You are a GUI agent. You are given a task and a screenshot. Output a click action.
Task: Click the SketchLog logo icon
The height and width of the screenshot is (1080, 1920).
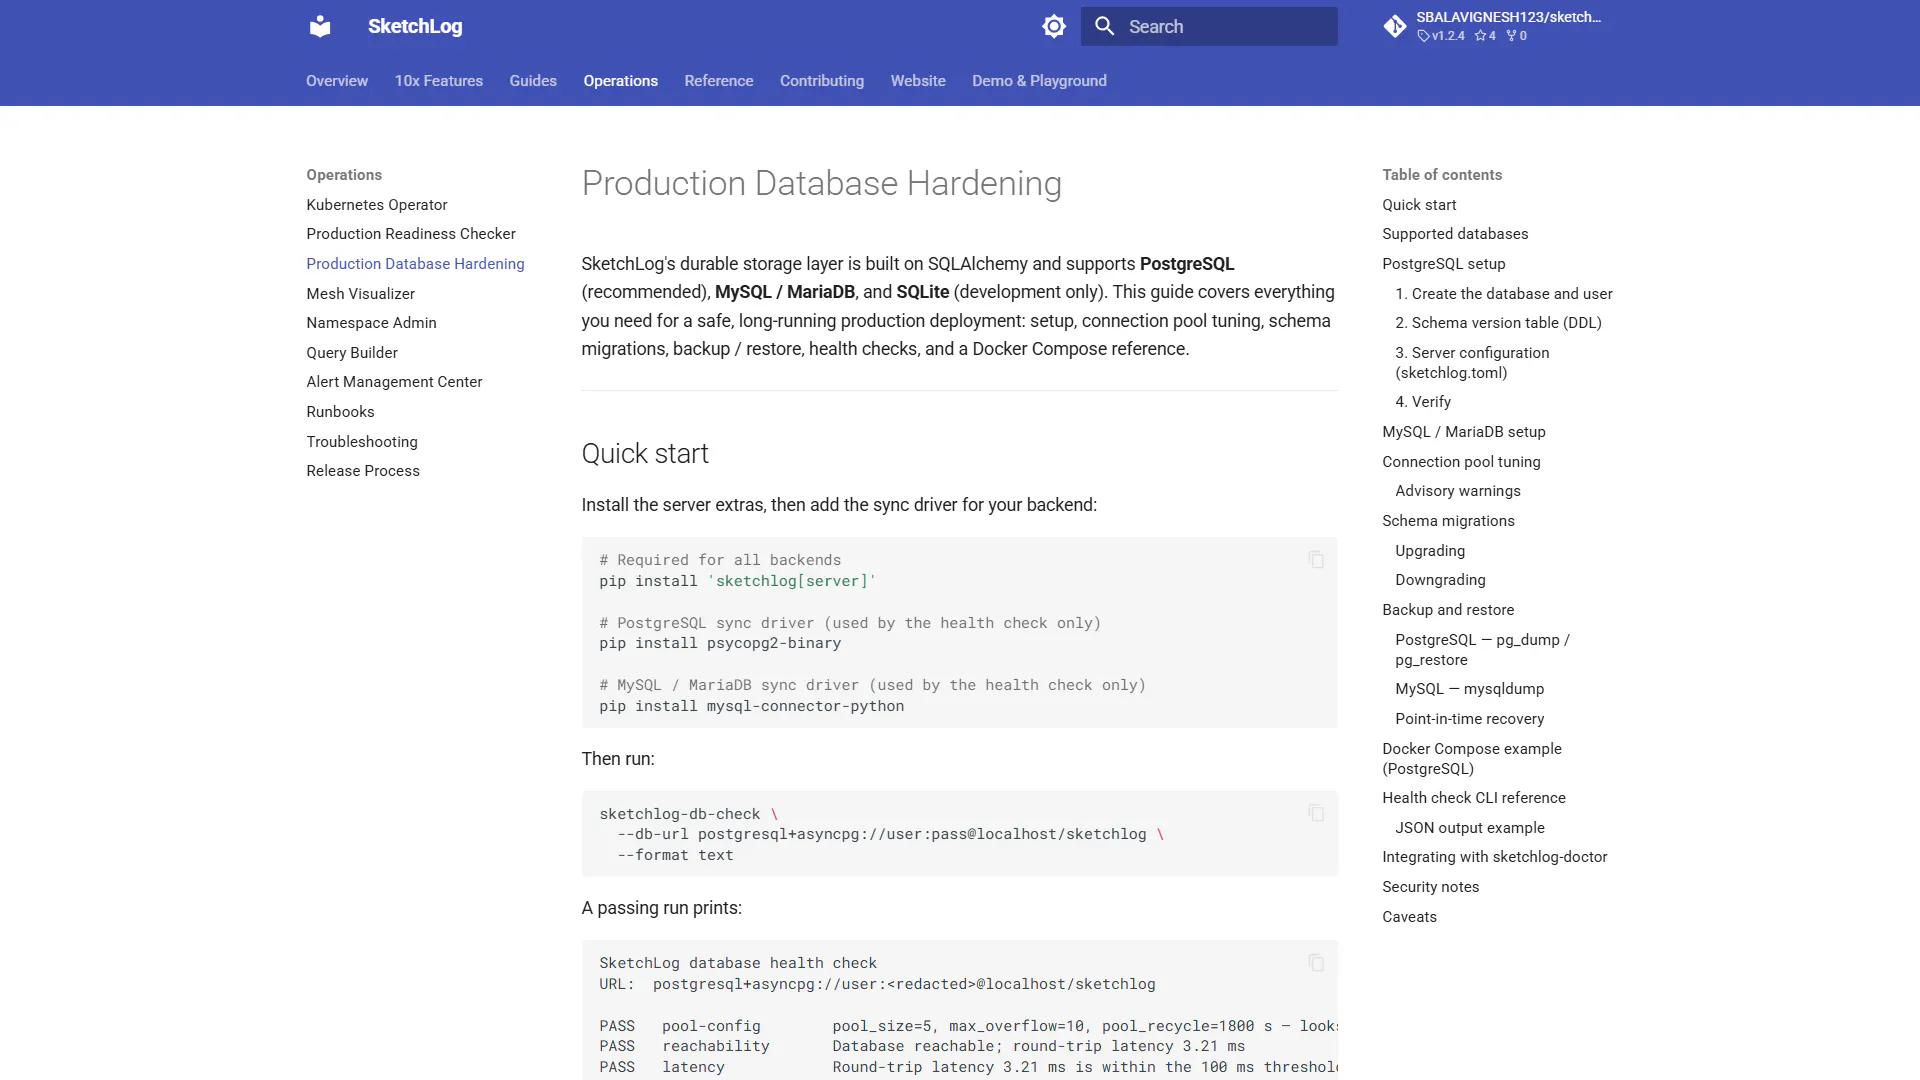point(320,26)
